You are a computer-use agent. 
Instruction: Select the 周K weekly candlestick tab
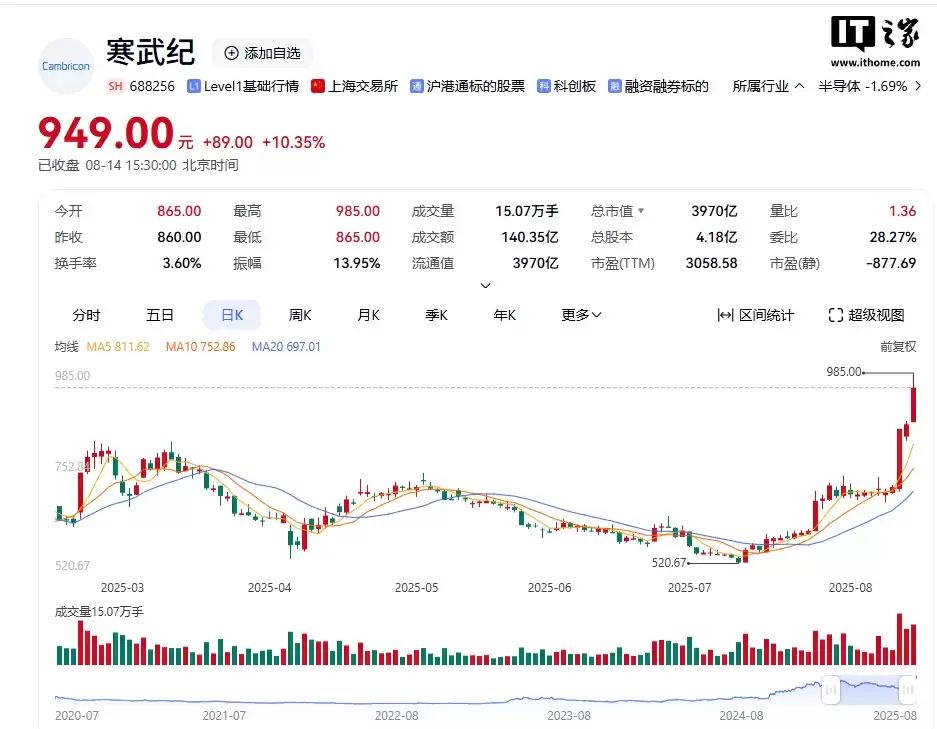[300, 314]
